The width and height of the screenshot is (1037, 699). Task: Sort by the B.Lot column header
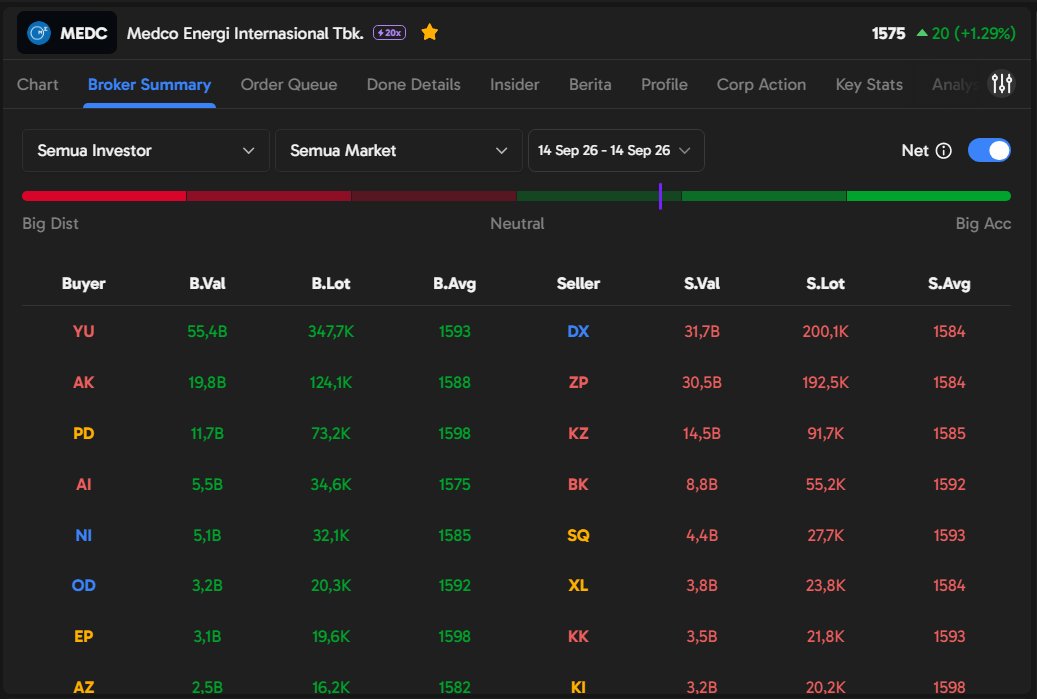coord(331,283)
